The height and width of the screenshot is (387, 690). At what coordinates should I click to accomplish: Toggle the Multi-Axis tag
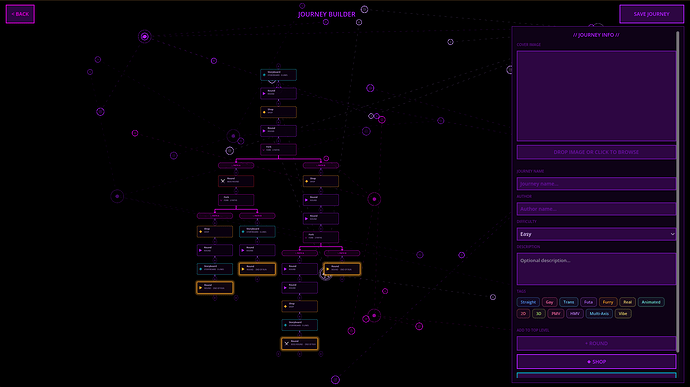(x=599, y=313)
